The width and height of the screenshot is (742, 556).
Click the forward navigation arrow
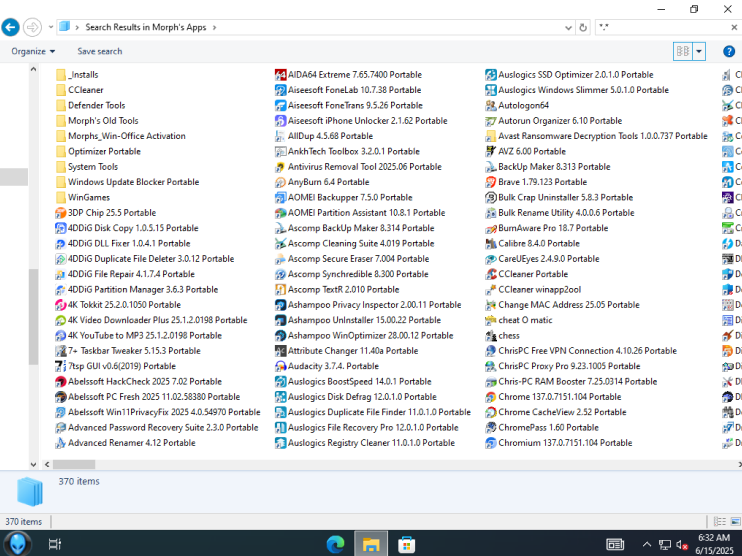[33, 27]
